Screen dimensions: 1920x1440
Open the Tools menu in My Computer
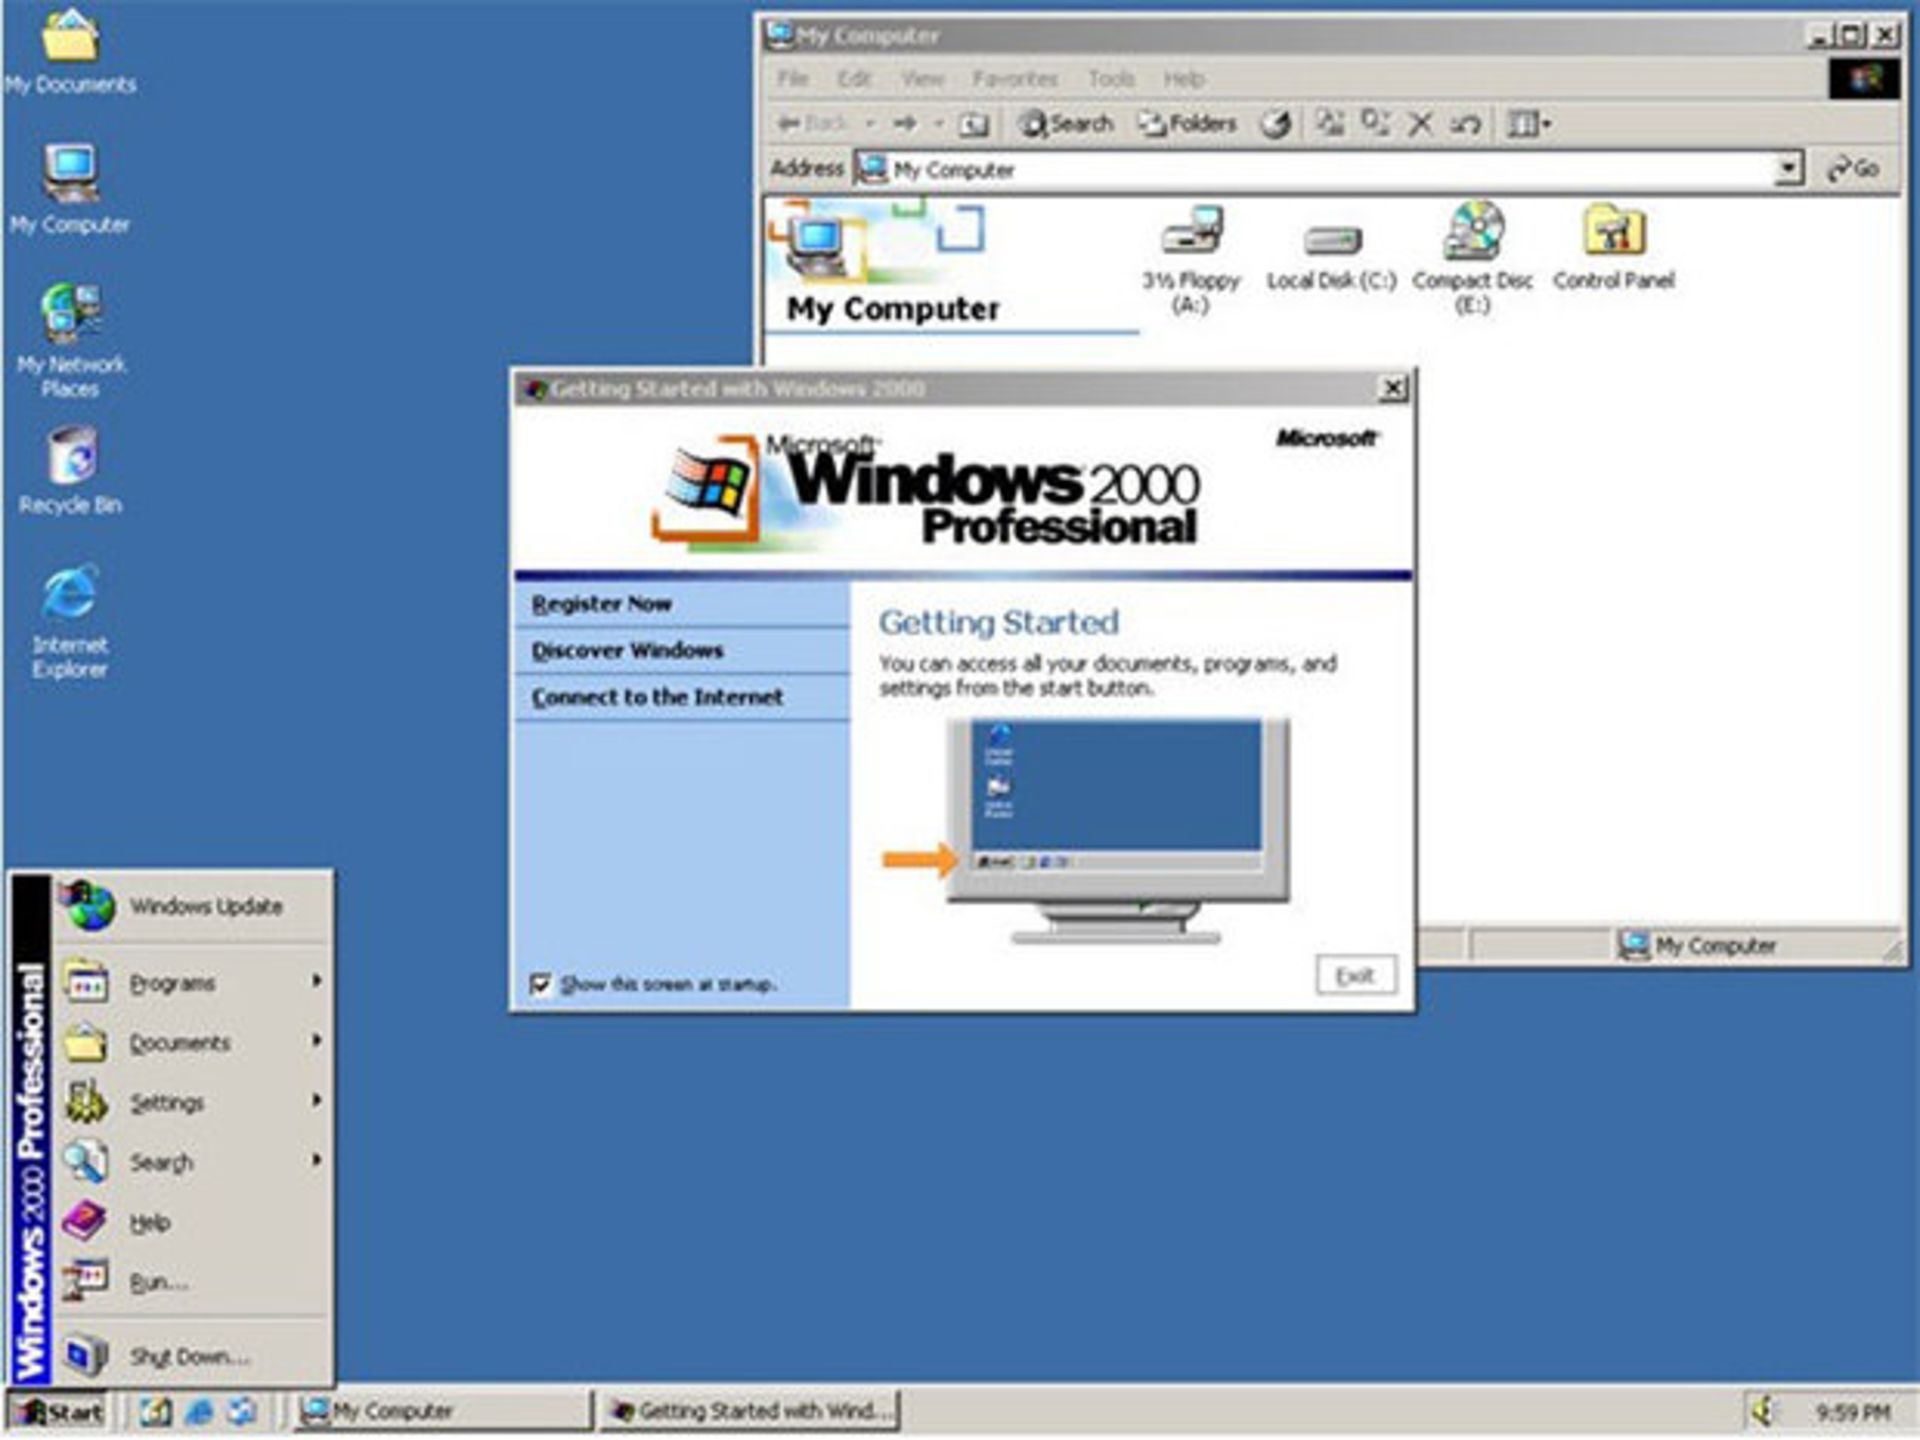pyautogui.click(x=1113, y=78)
